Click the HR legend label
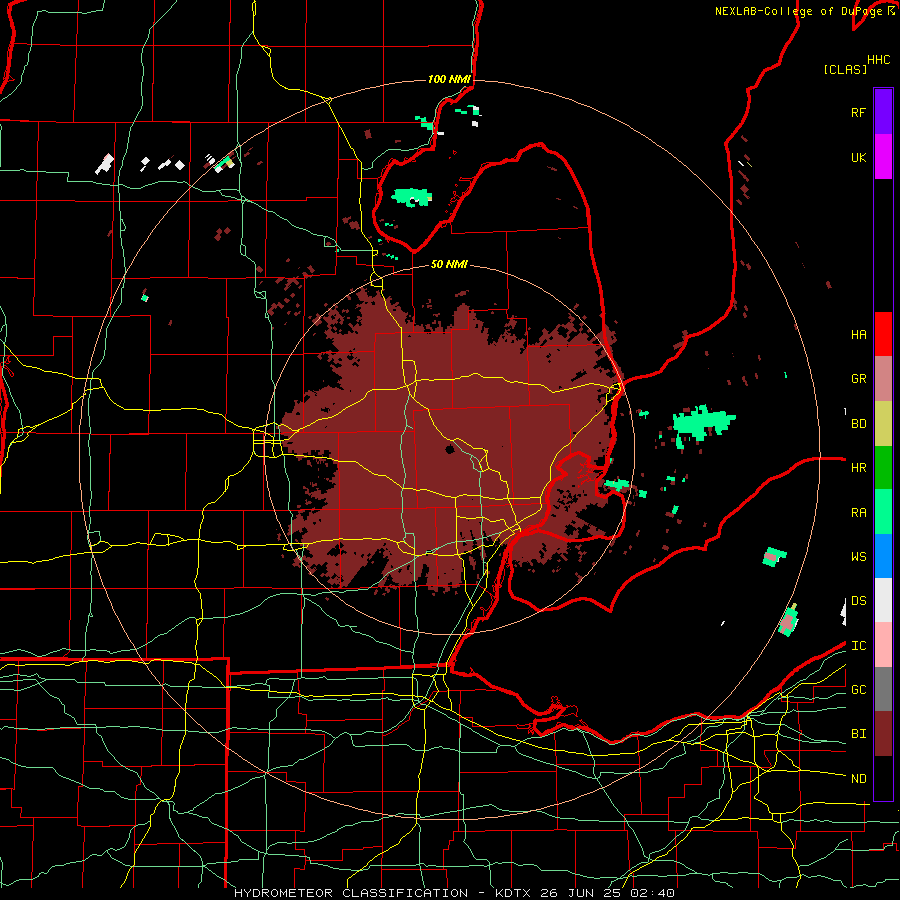This screenshot has width=900, height=900. [x=858, y=468]
